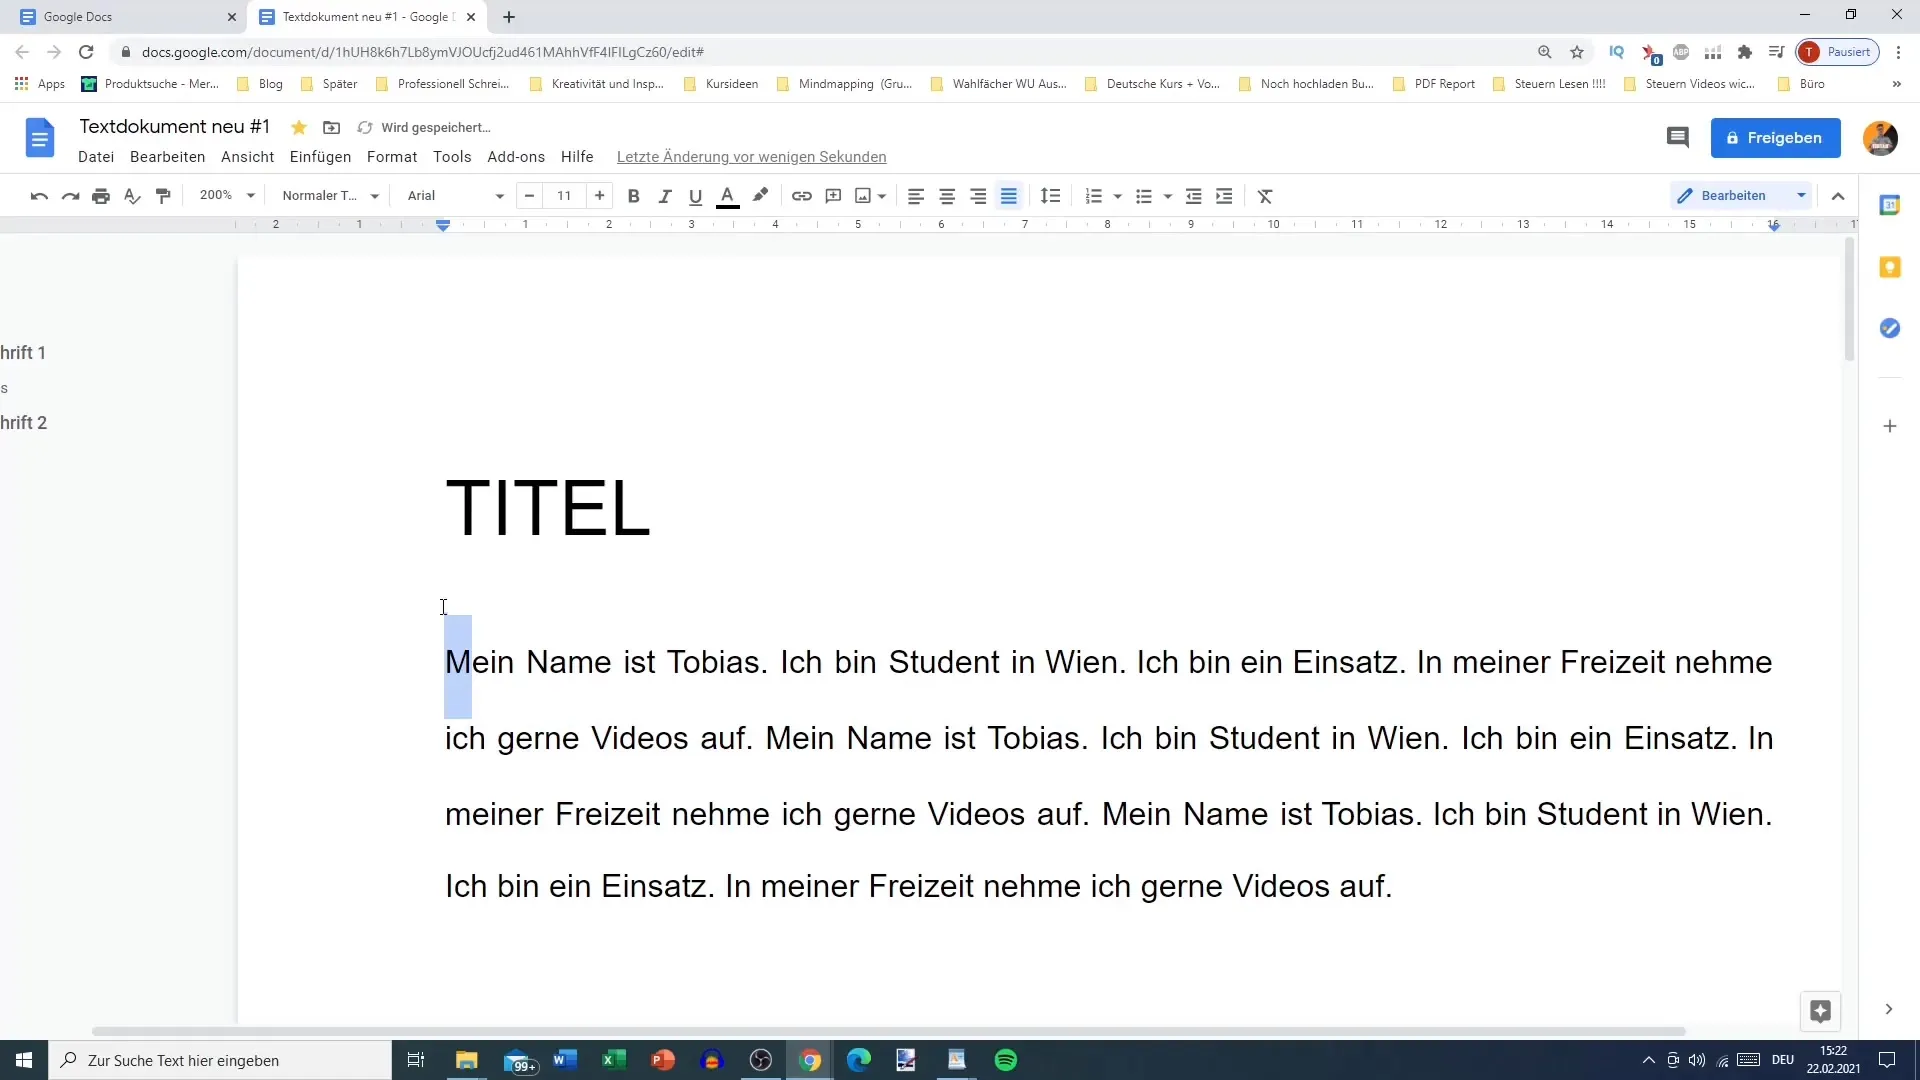The height and width of the screenshot is (1080, 1920).
Task: Click the Spotify taskbar icon
Action: tap(1005, 1060)
